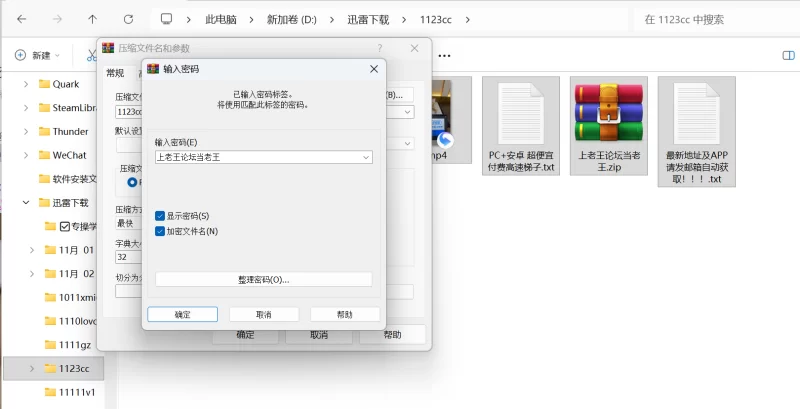800x409 pixels.
Task: Confirm password with 确定 in 输入密码
Action: click(183, 315)
